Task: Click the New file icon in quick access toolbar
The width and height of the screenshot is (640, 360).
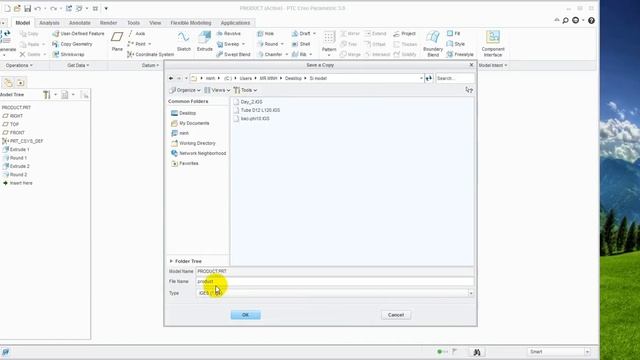Action: (x=7, y=8)
